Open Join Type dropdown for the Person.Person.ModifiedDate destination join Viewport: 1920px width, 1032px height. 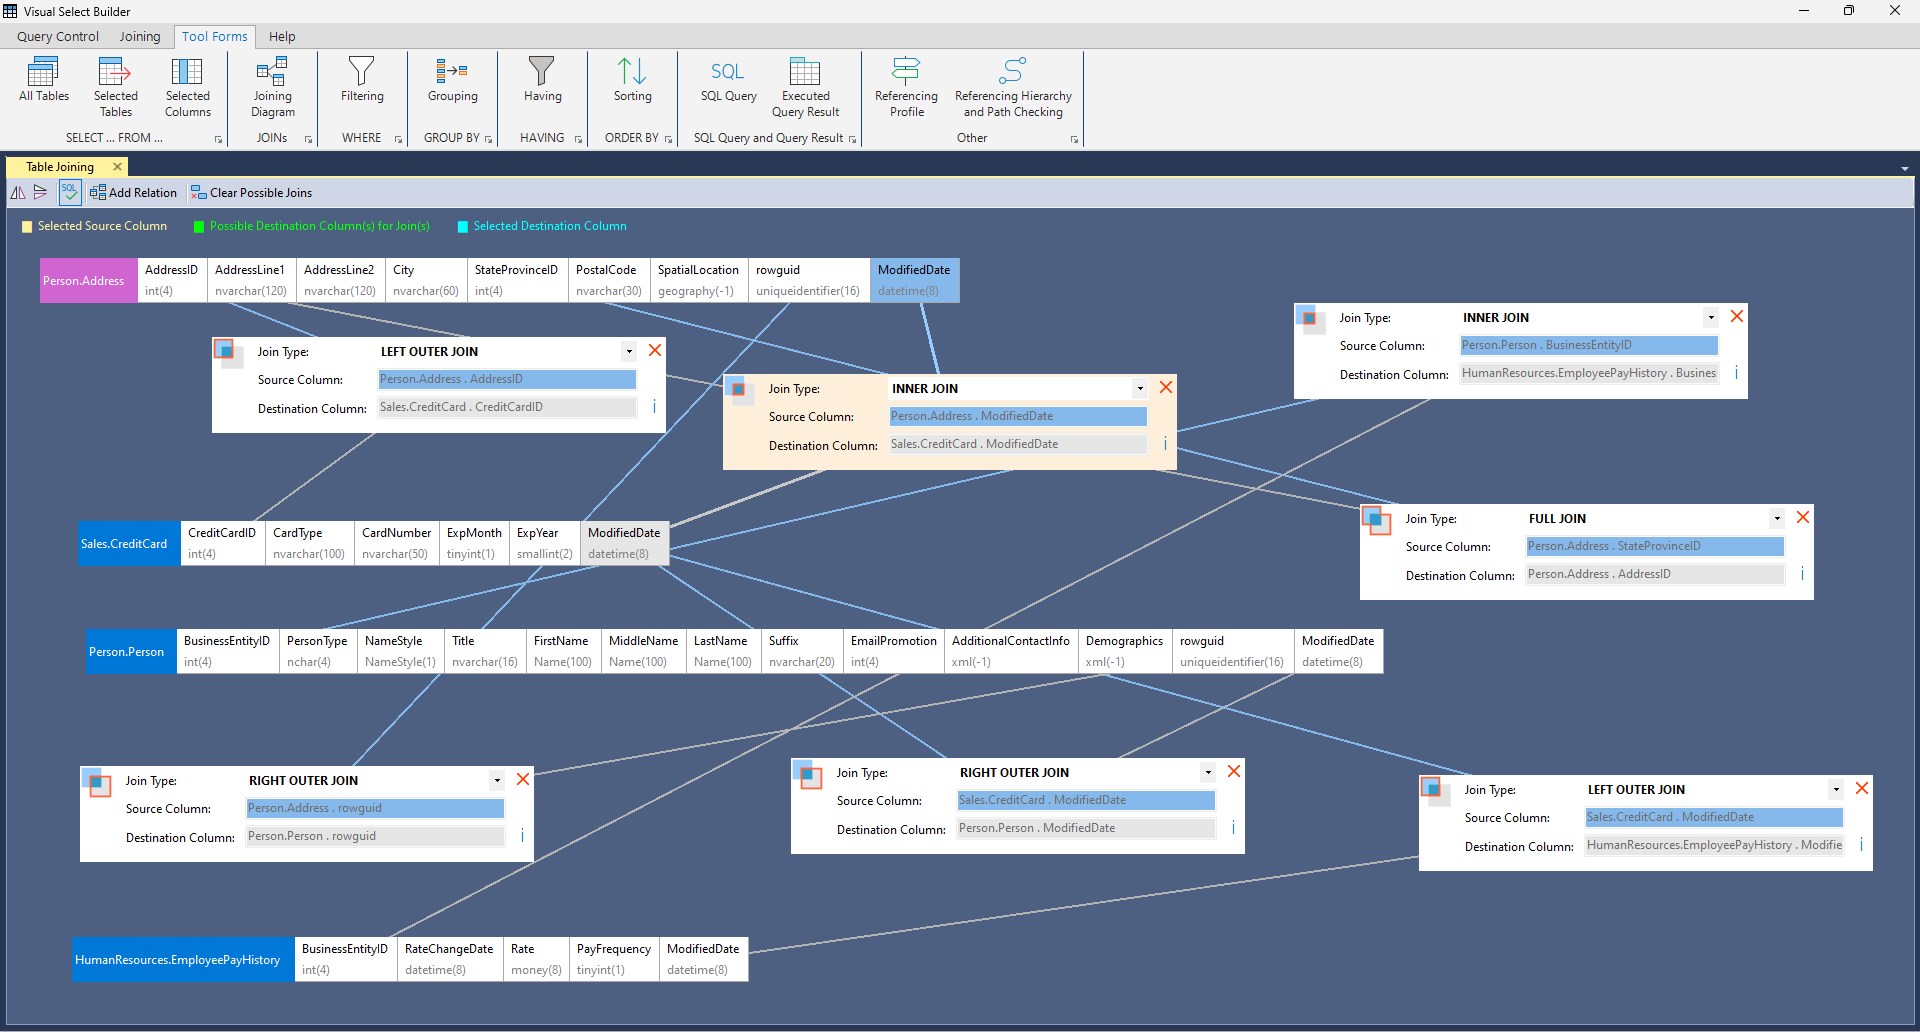1208,773
